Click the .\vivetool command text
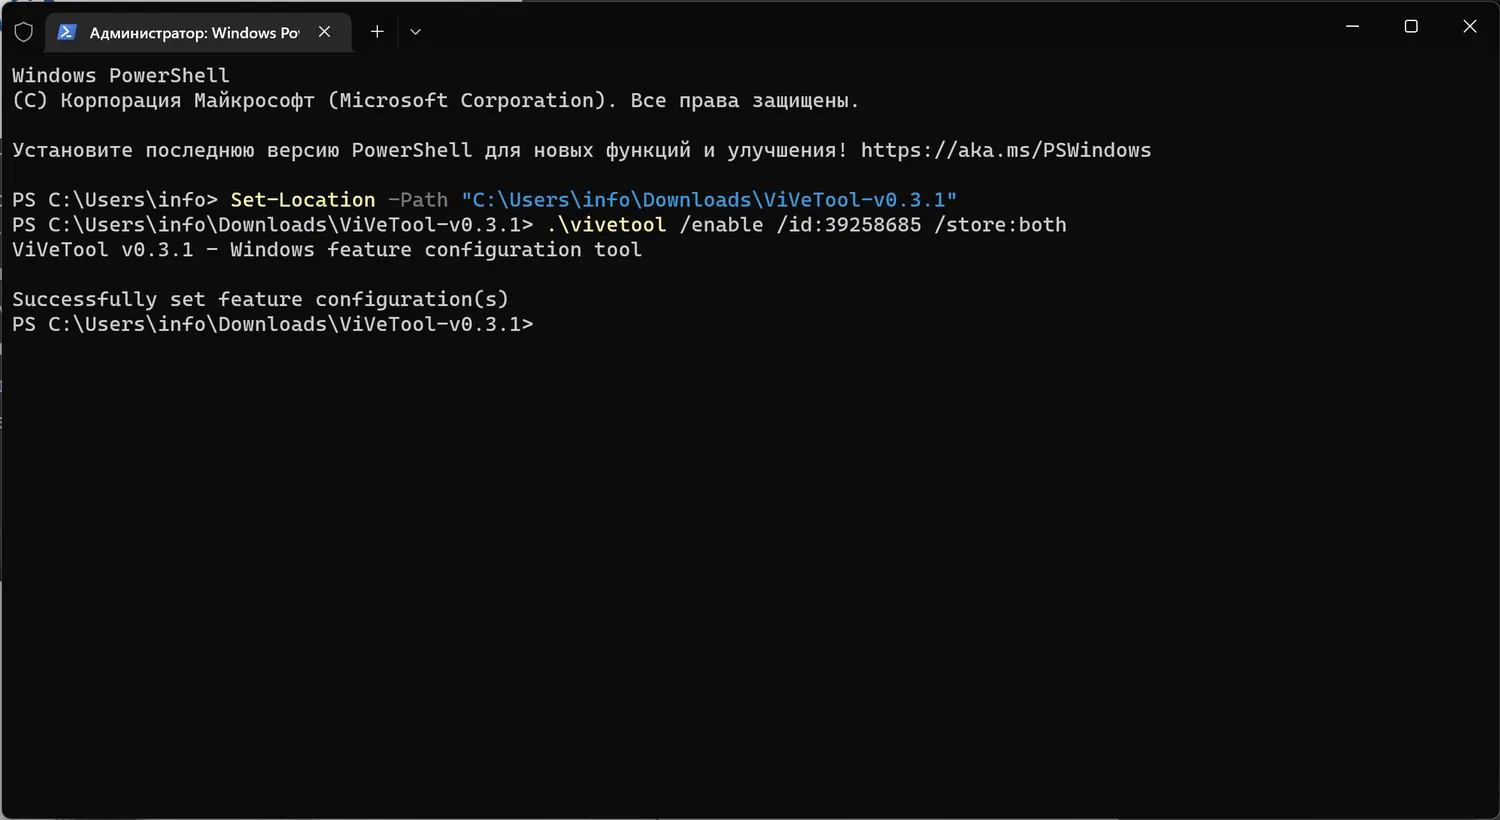 [606, 225]
